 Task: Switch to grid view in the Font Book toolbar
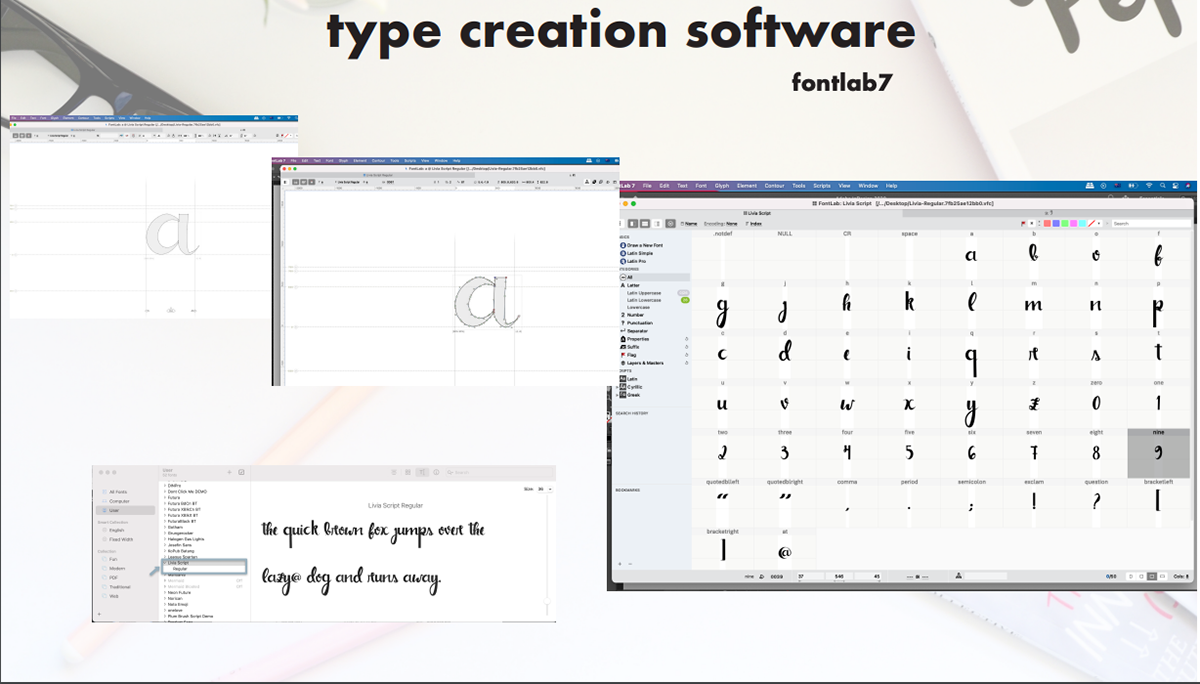point(408,472)
